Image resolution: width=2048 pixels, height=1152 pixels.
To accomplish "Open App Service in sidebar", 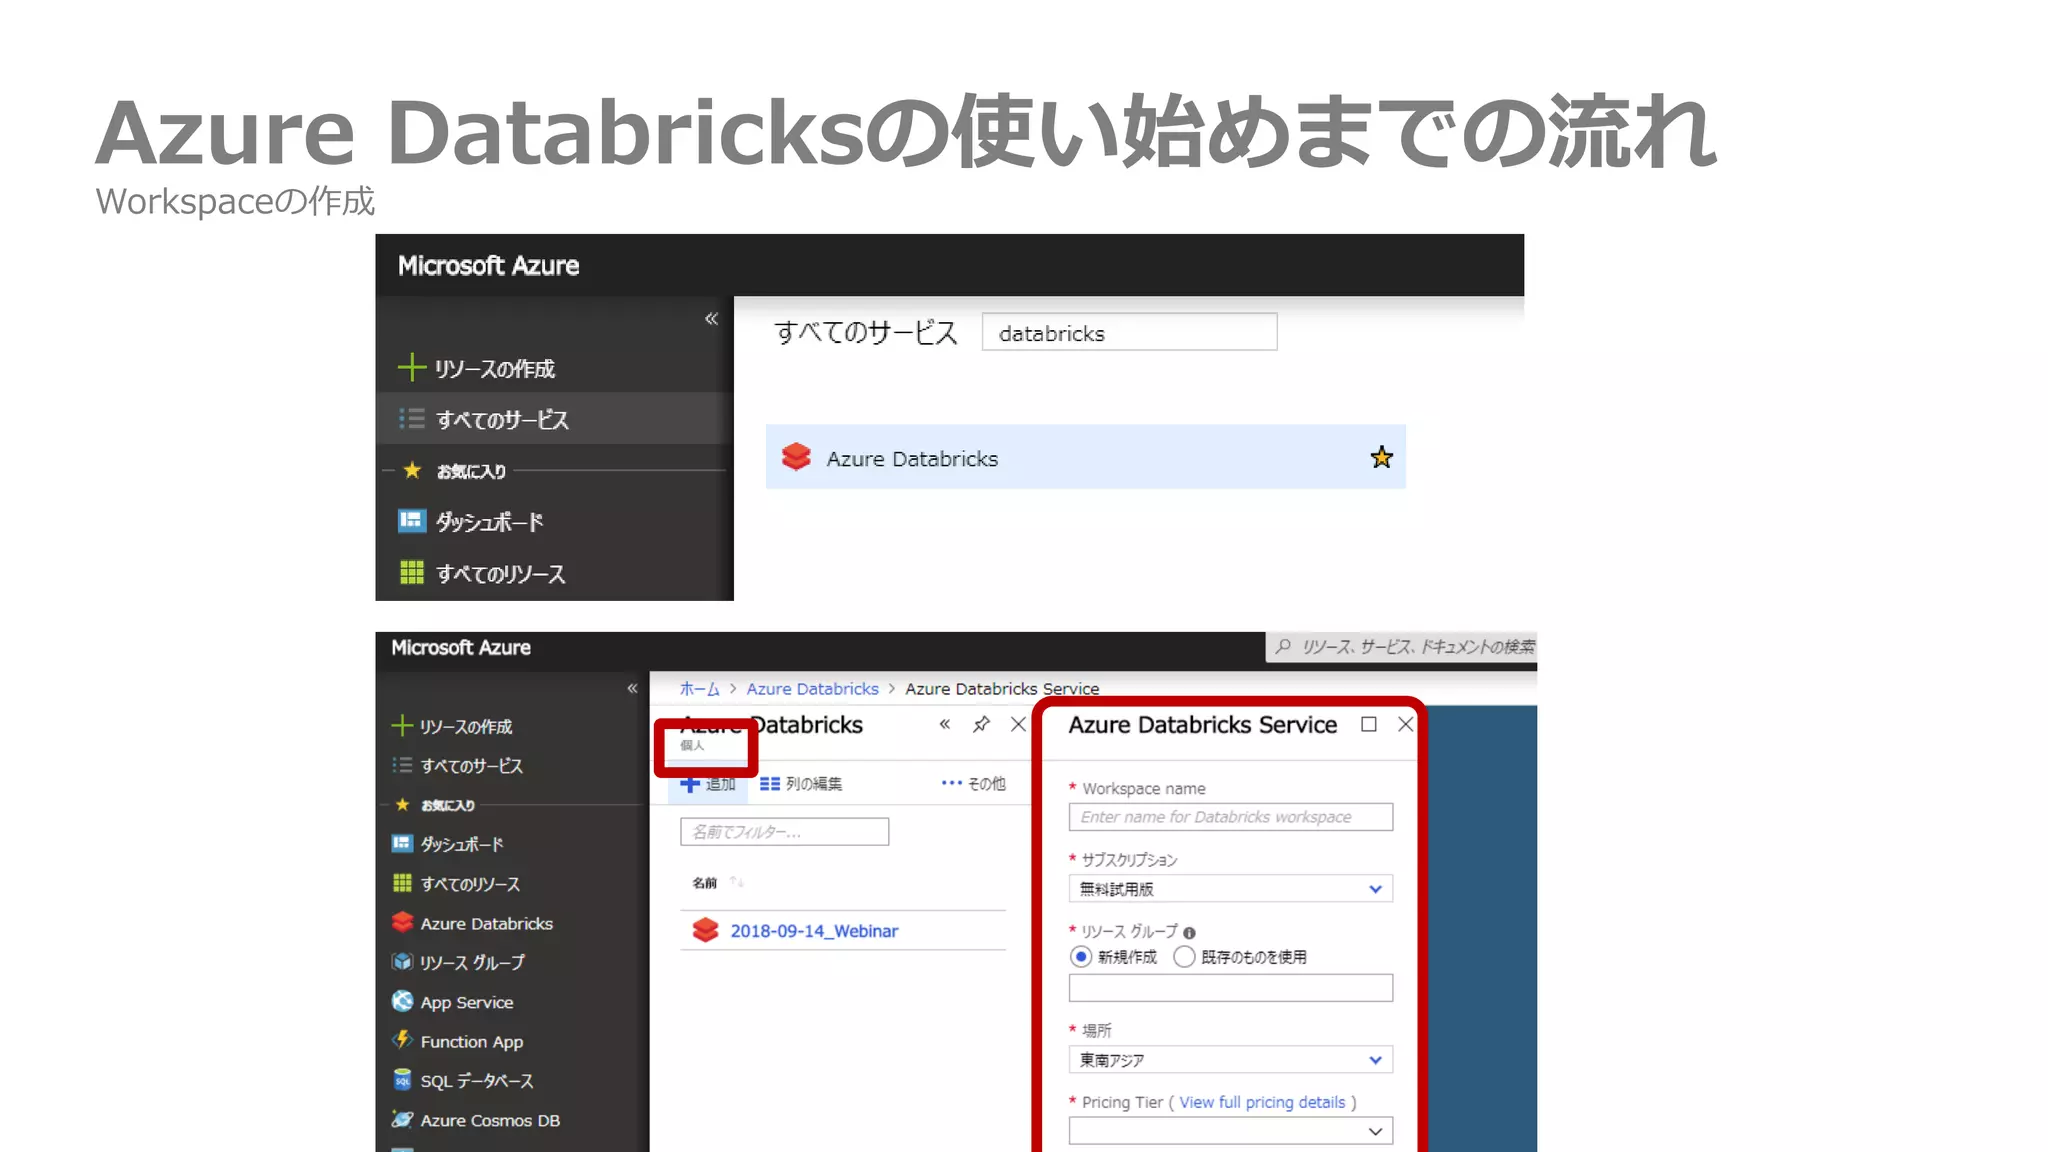I will (467, 1002).
